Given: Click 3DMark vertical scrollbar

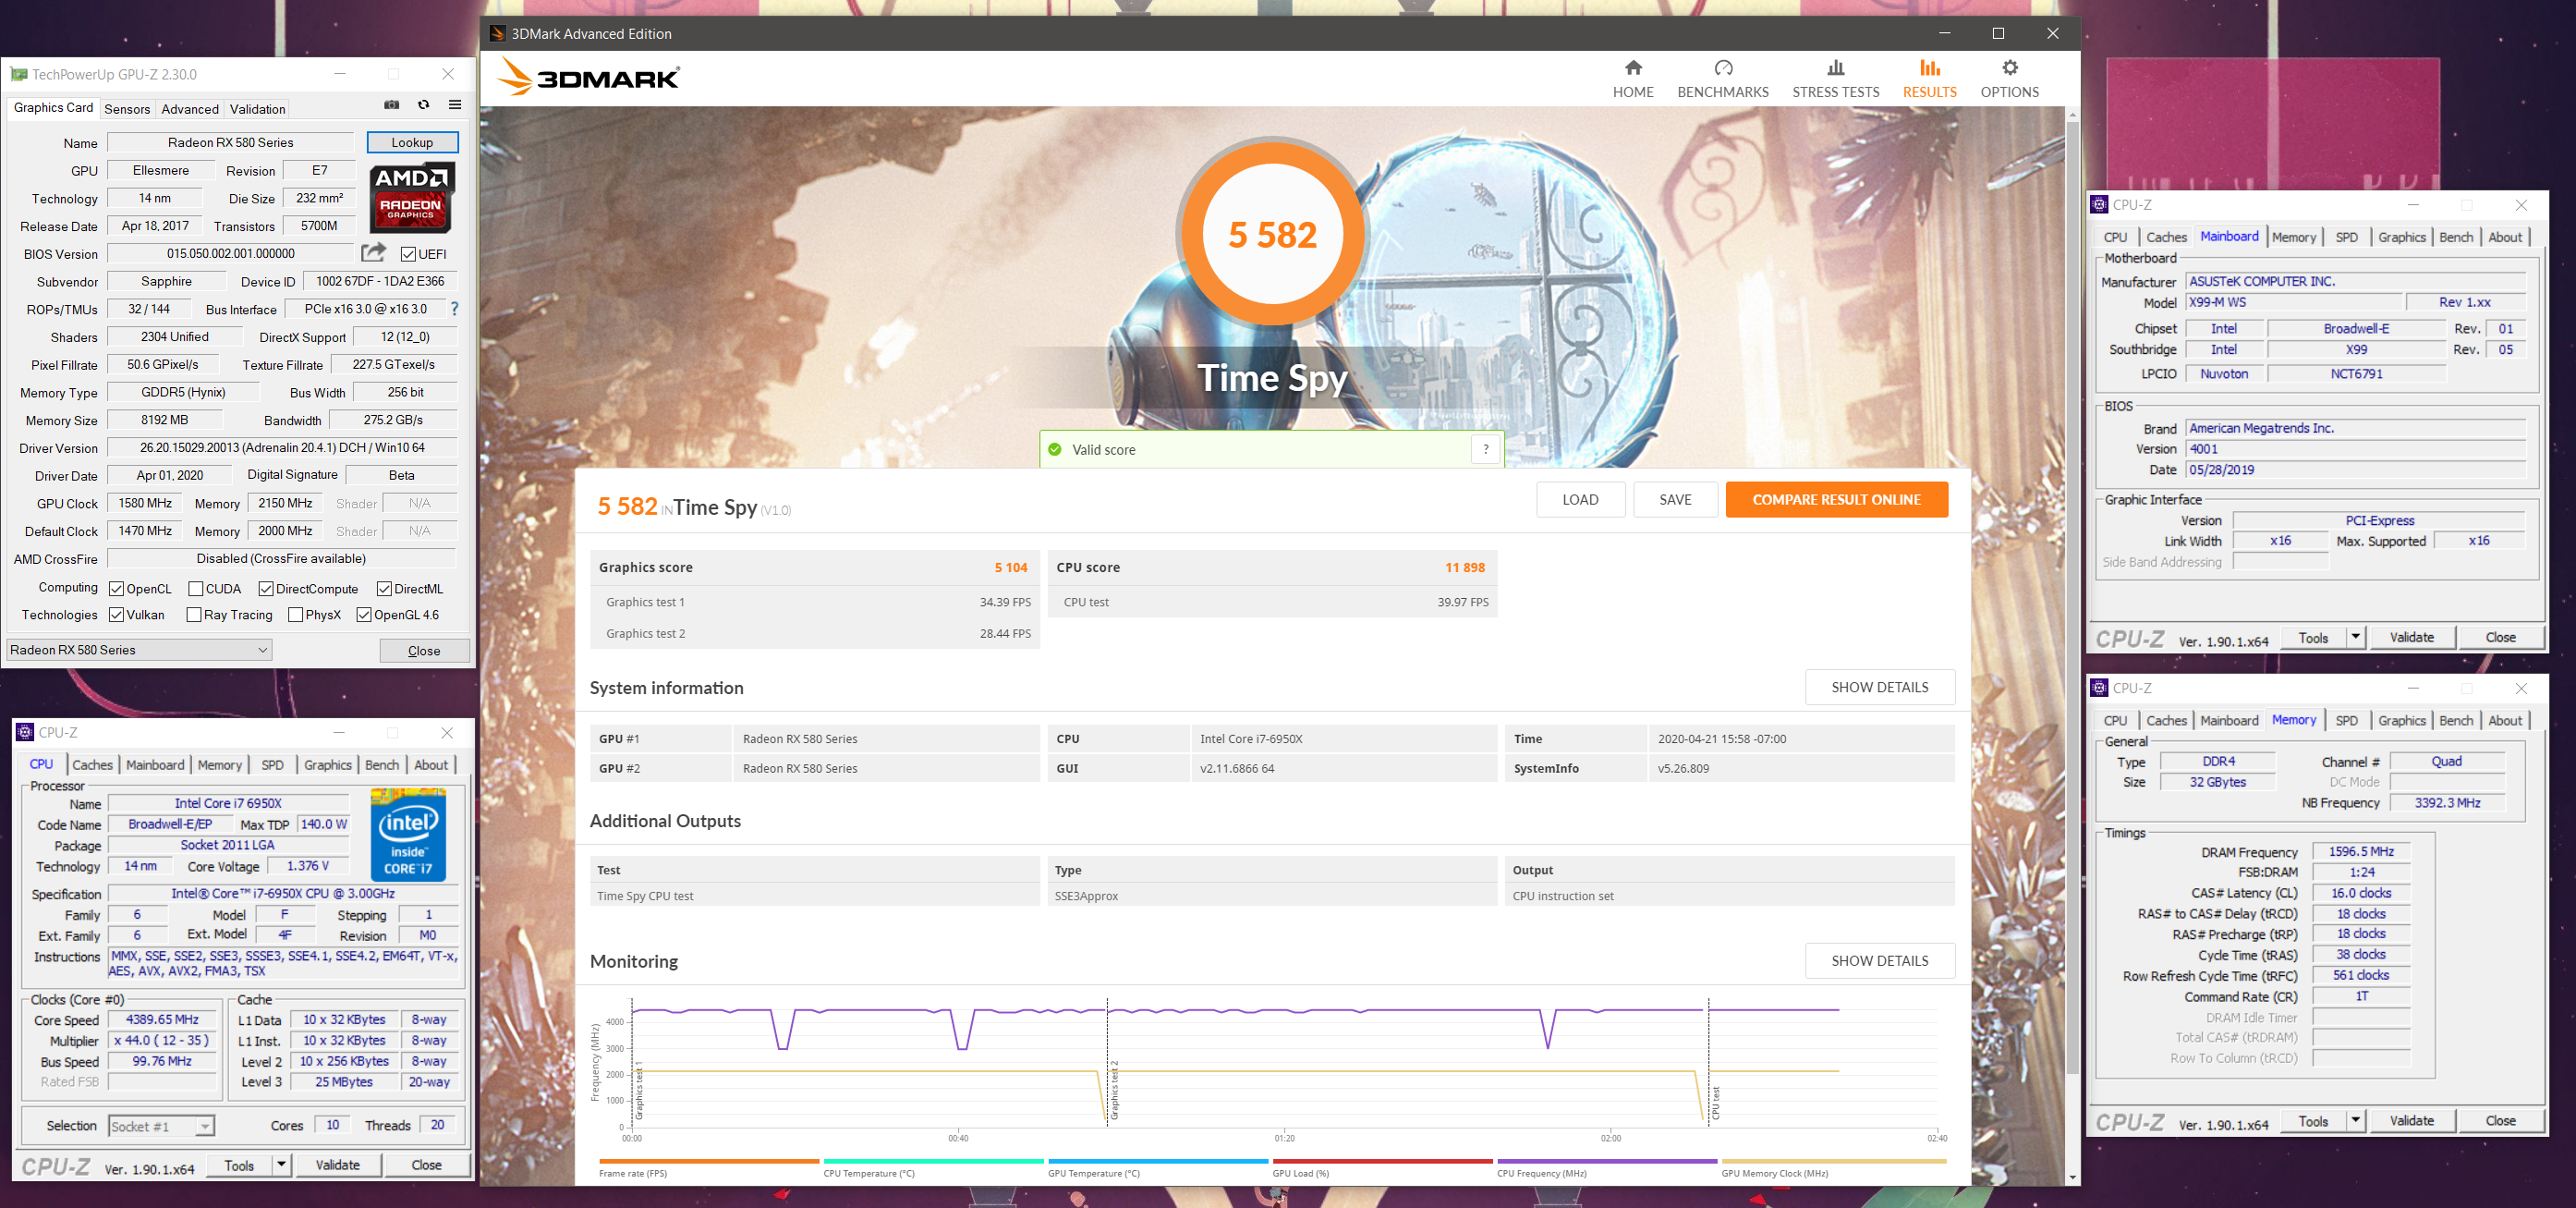Looking at the screenshot, I should pos(2072,600).
